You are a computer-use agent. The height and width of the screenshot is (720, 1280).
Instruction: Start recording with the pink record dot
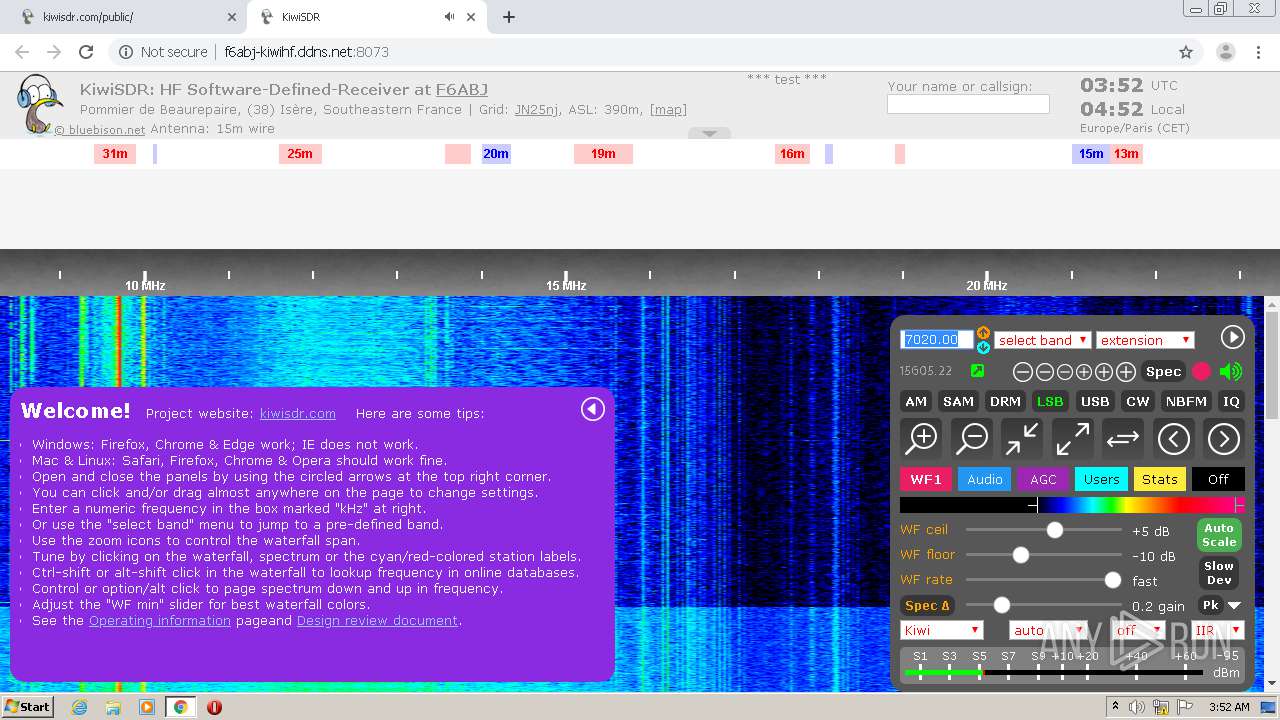tap(1201, 372)
